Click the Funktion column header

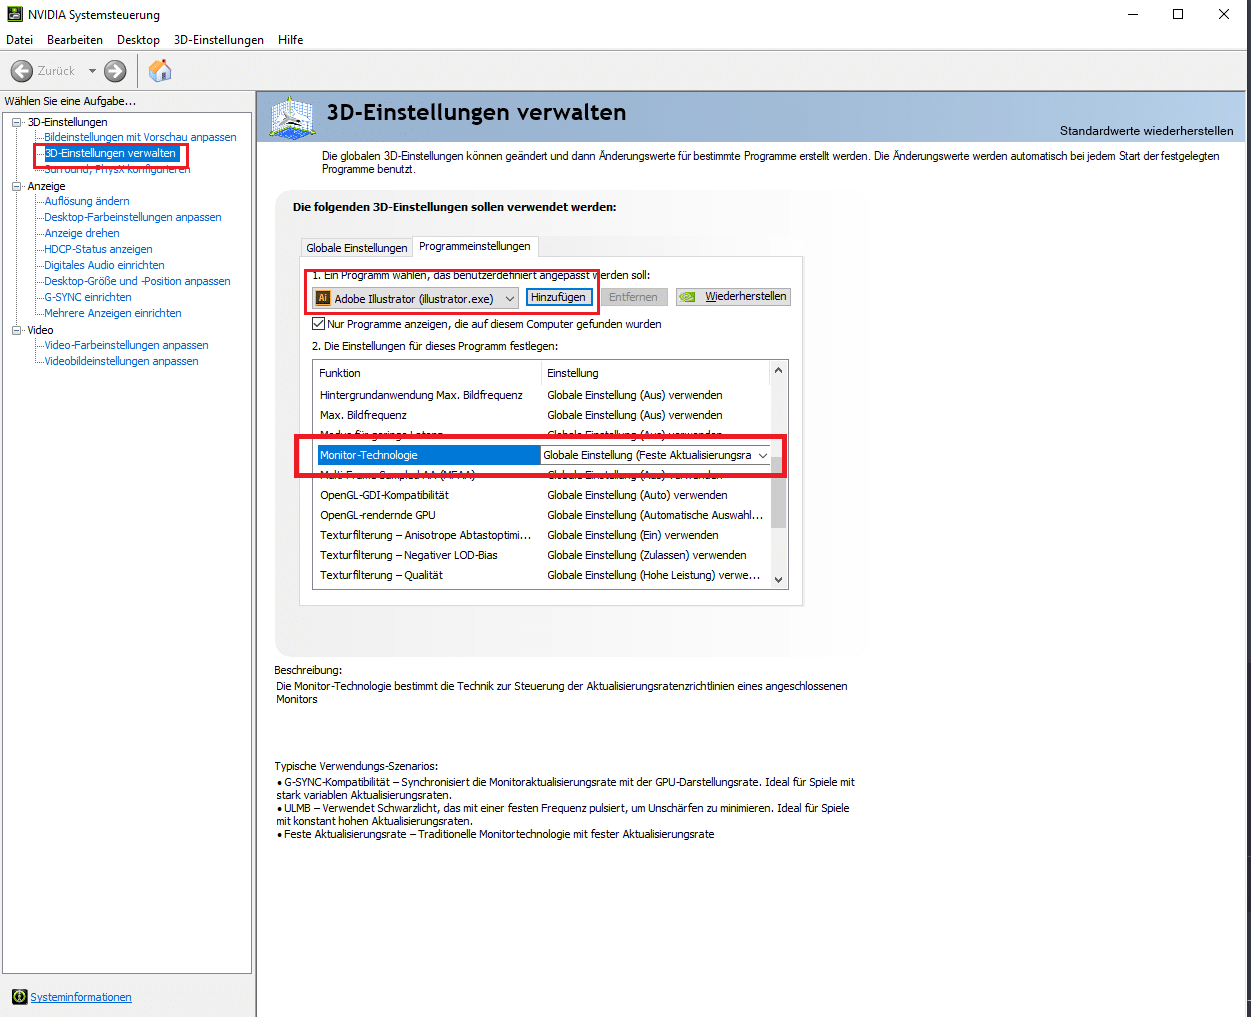[427, 373]
